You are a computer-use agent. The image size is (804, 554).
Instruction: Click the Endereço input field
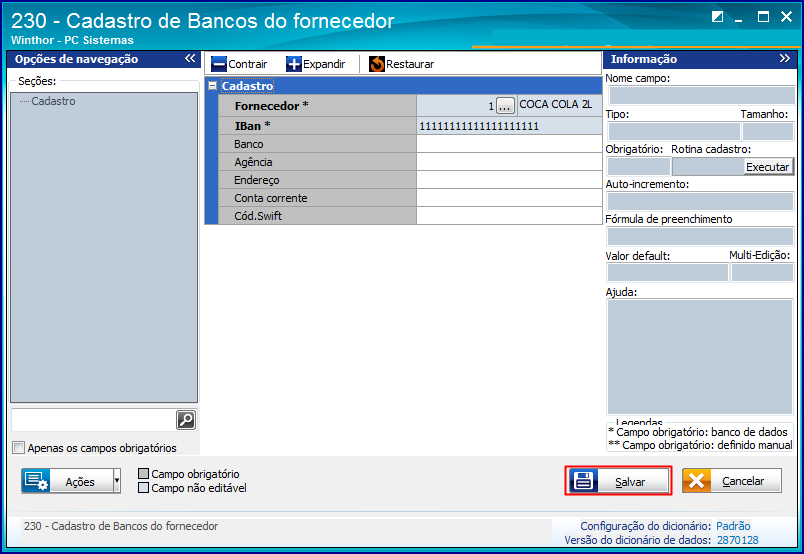(x=509, y=180)
